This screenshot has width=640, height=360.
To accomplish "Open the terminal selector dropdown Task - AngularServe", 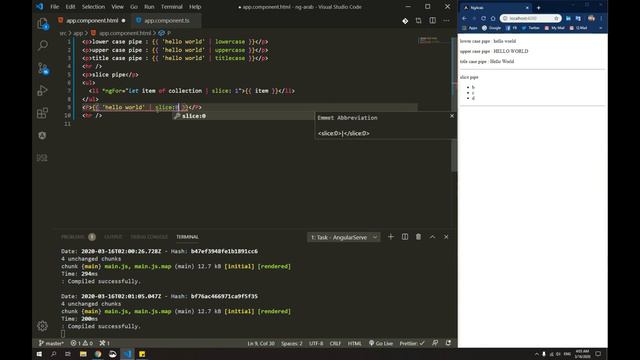I will (344, 237).
